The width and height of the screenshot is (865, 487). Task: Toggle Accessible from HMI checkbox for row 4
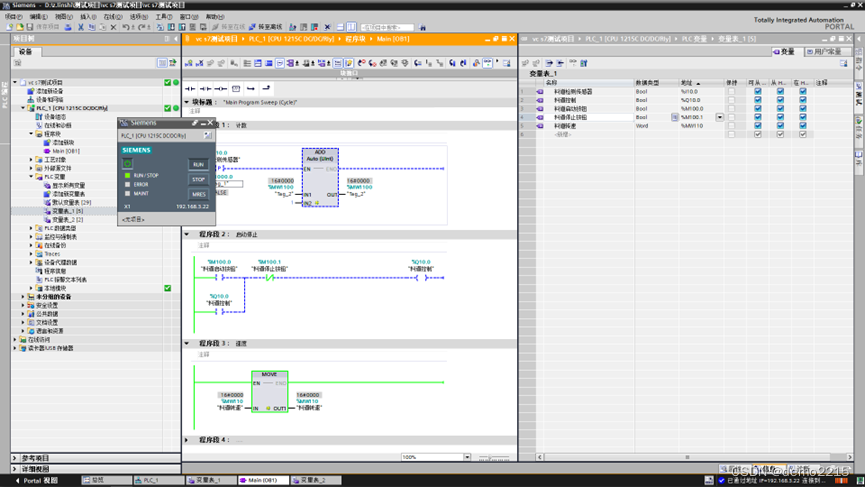point(757,117)
